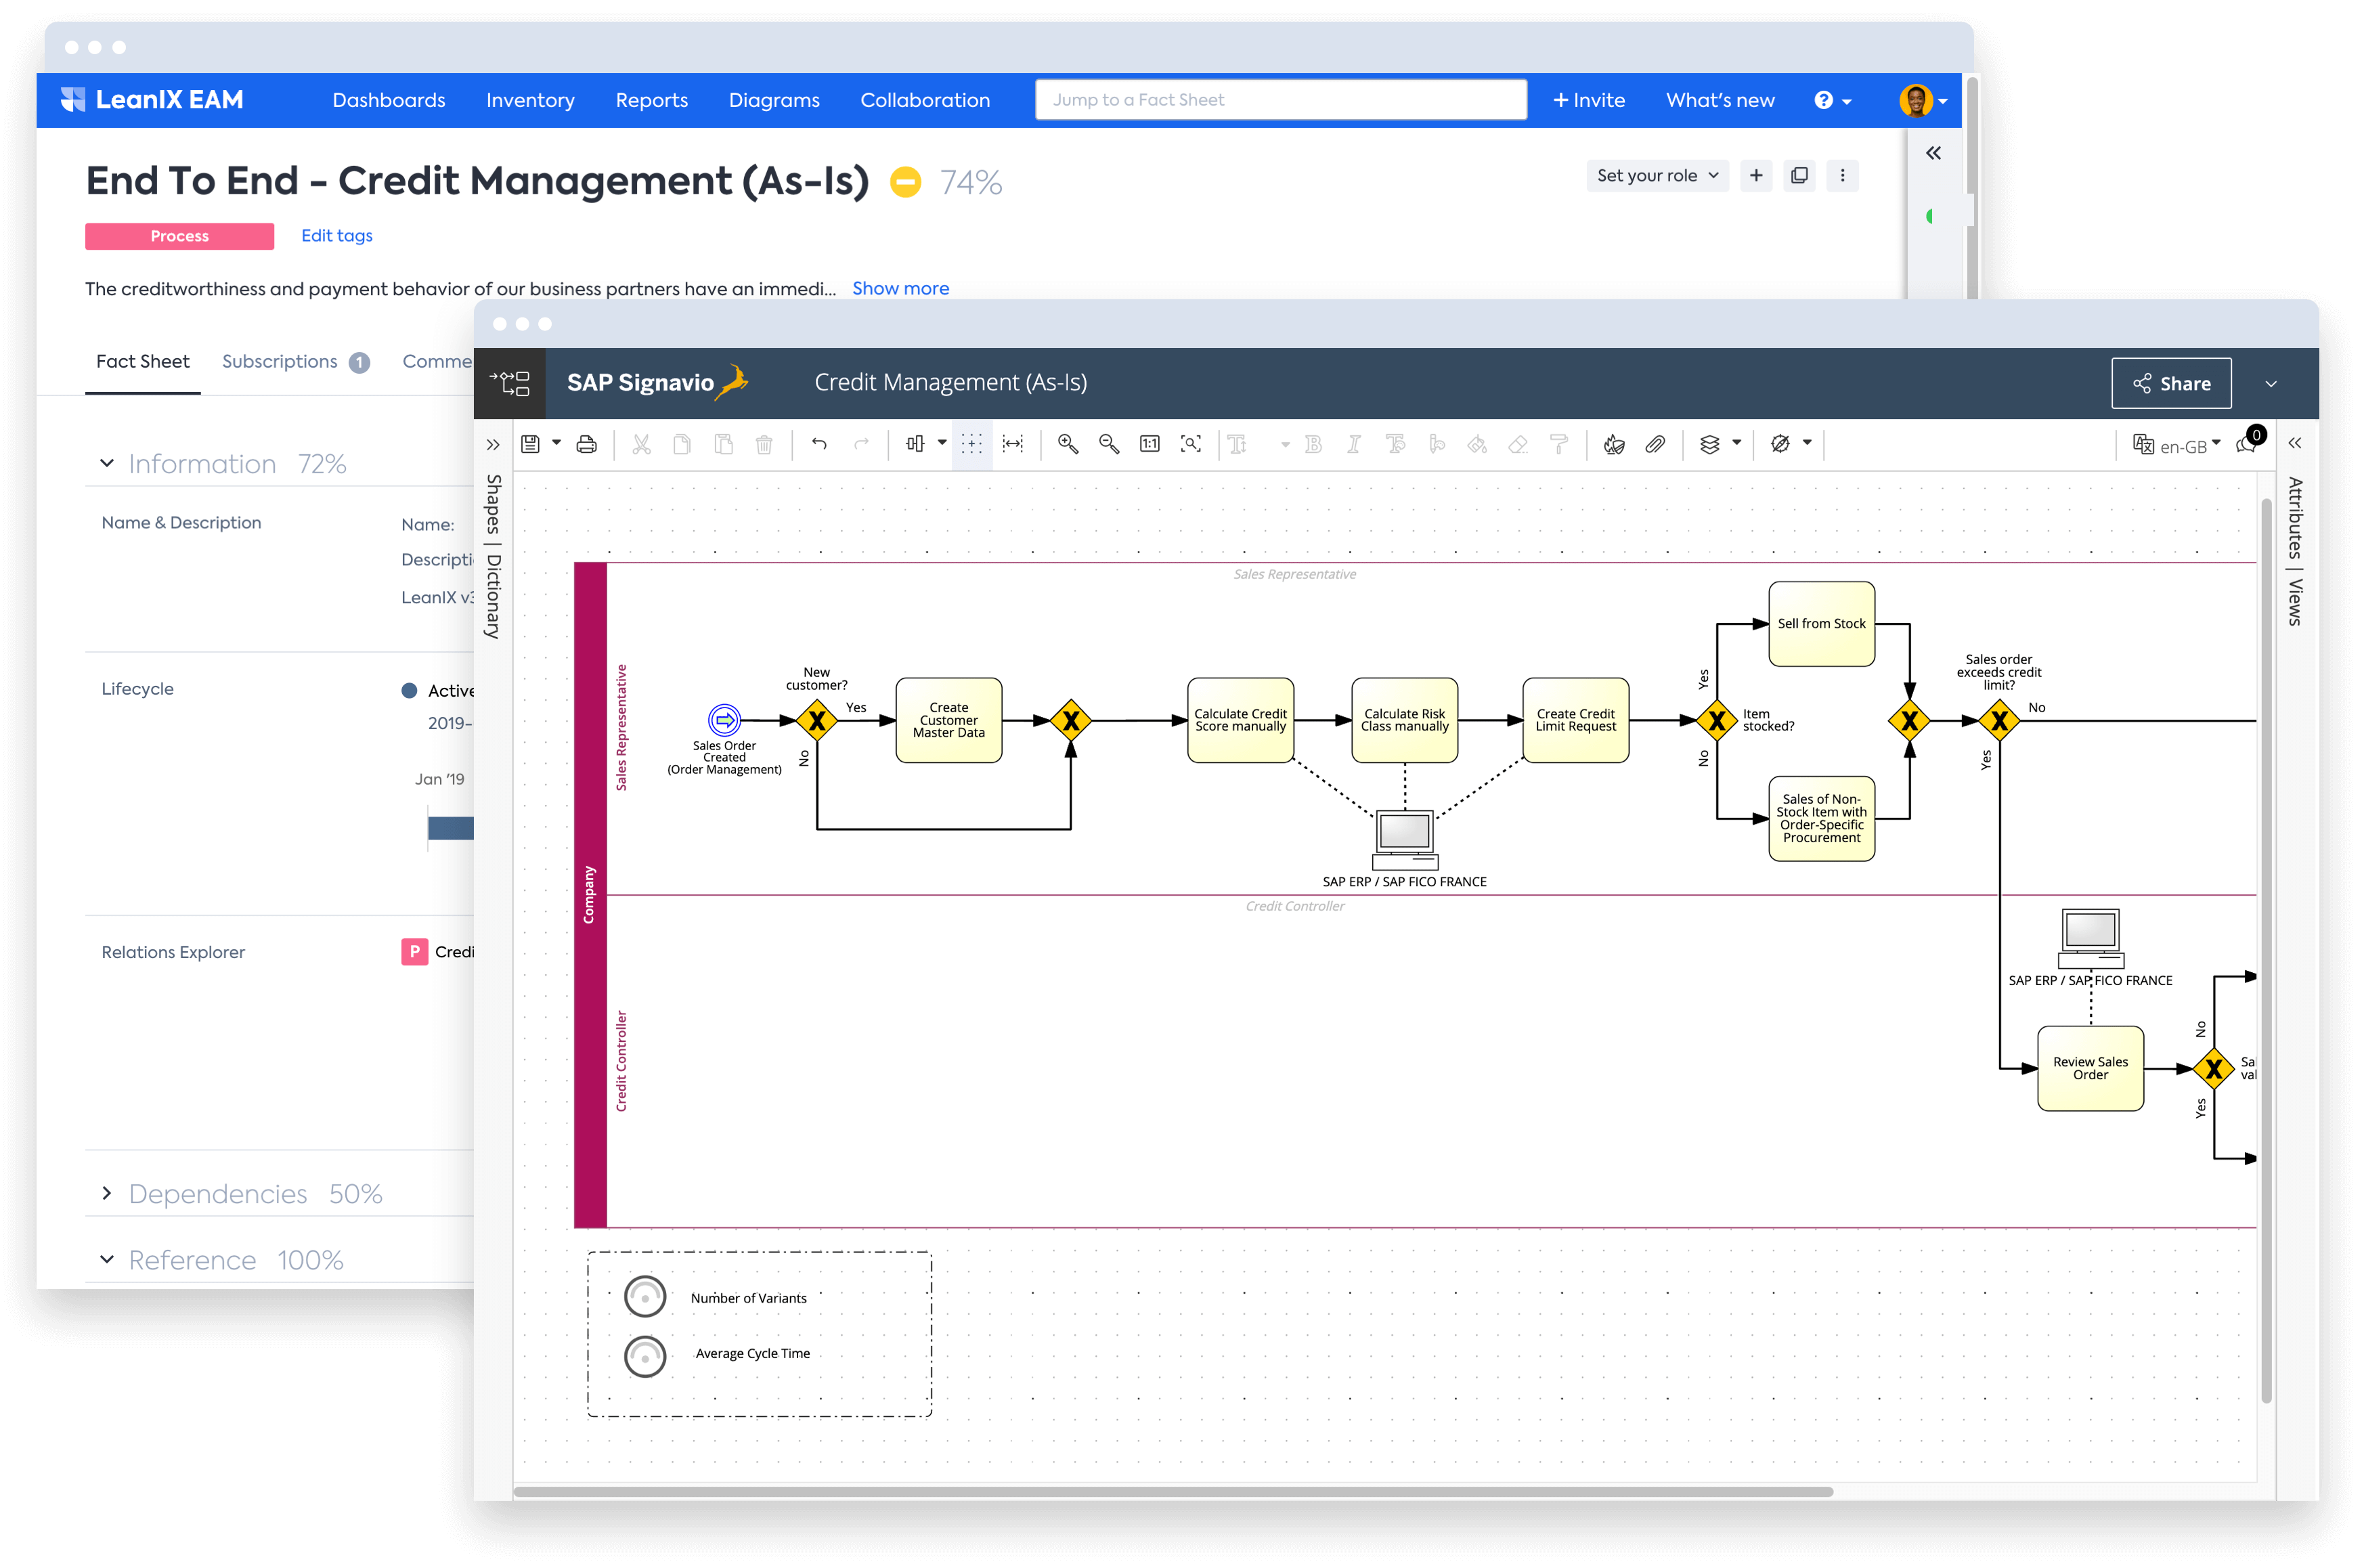
Task: Open the Dashboards menu in LeanIX
Action: pos(389,100)
